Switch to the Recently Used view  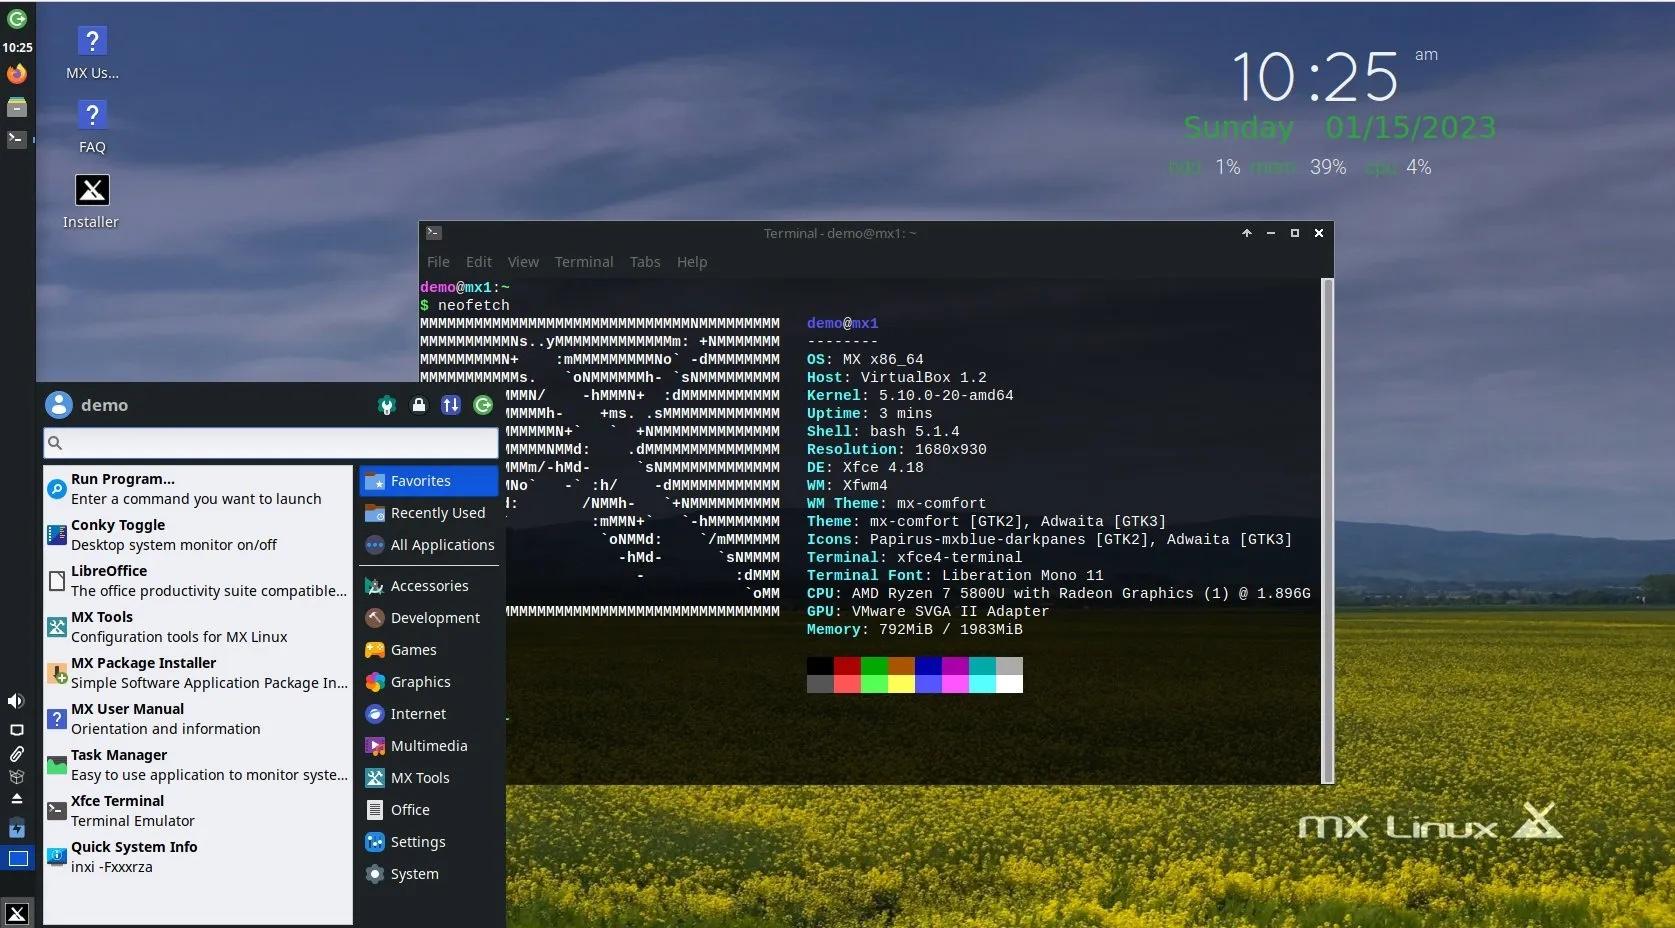(x=434, y=513)
